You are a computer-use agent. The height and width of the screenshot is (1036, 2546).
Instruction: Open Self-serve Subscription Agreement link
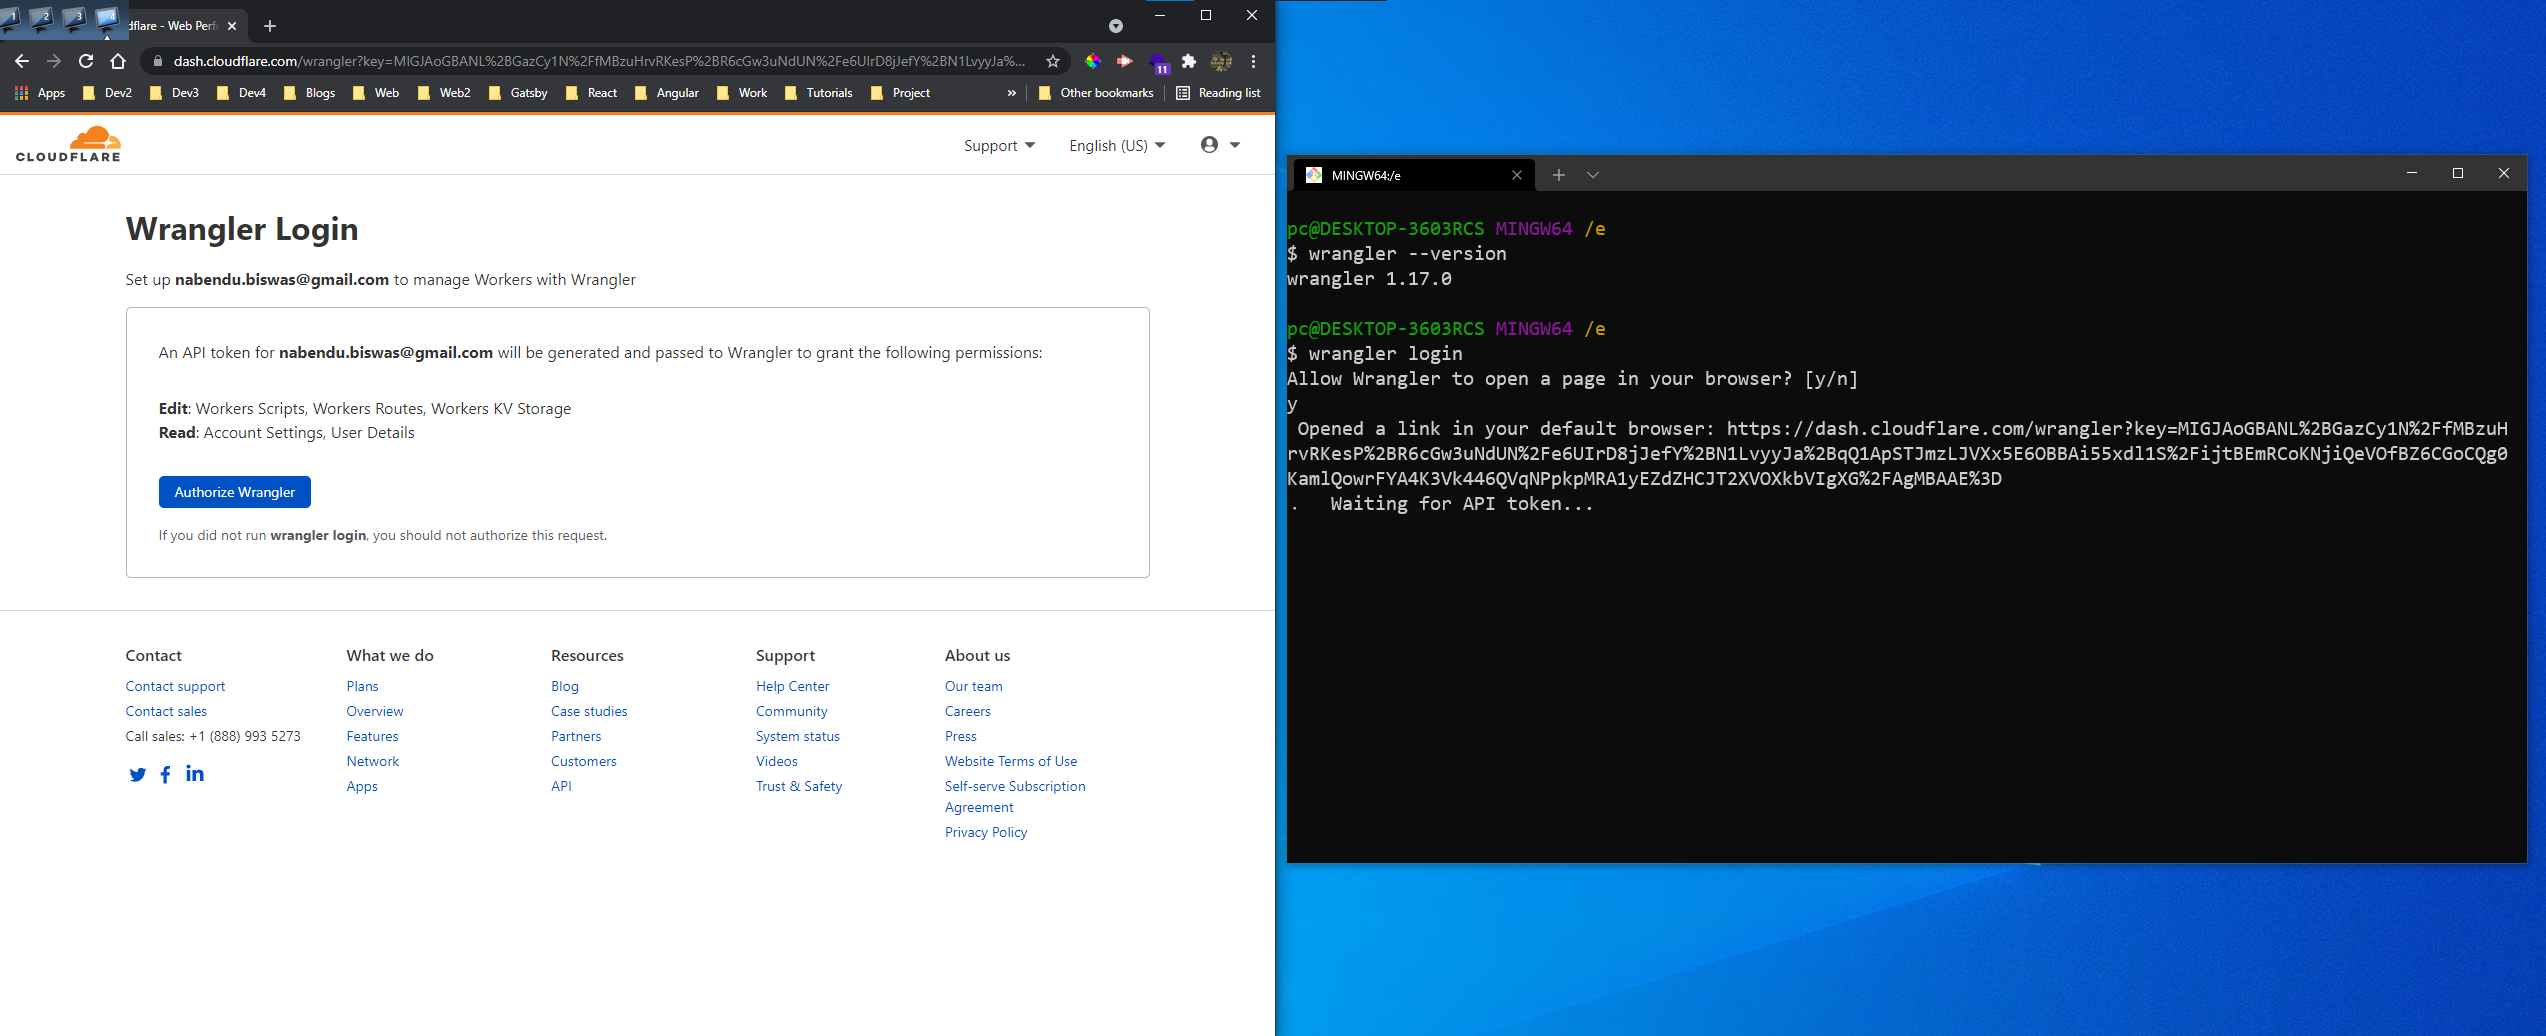1015,797
